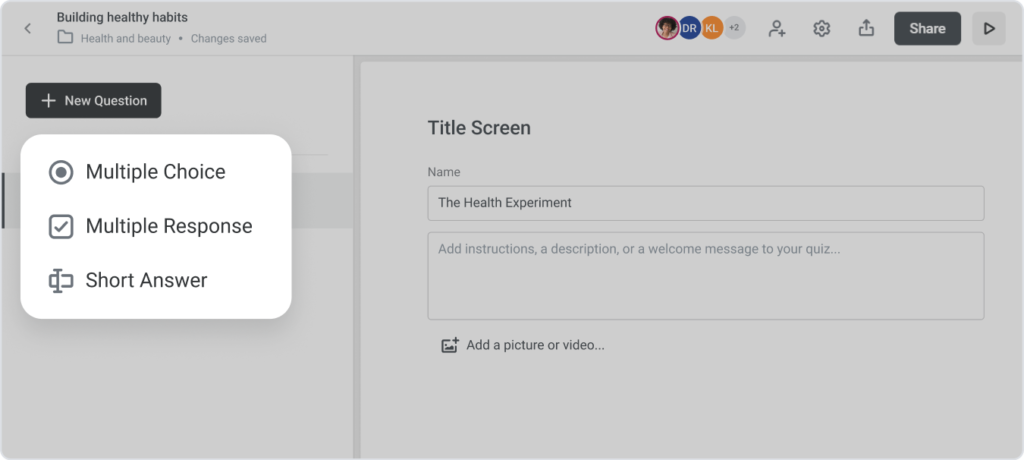Screen dimensions: 1024x460
Task: Choose Multiple Choice question type
Action: (155, 172)
